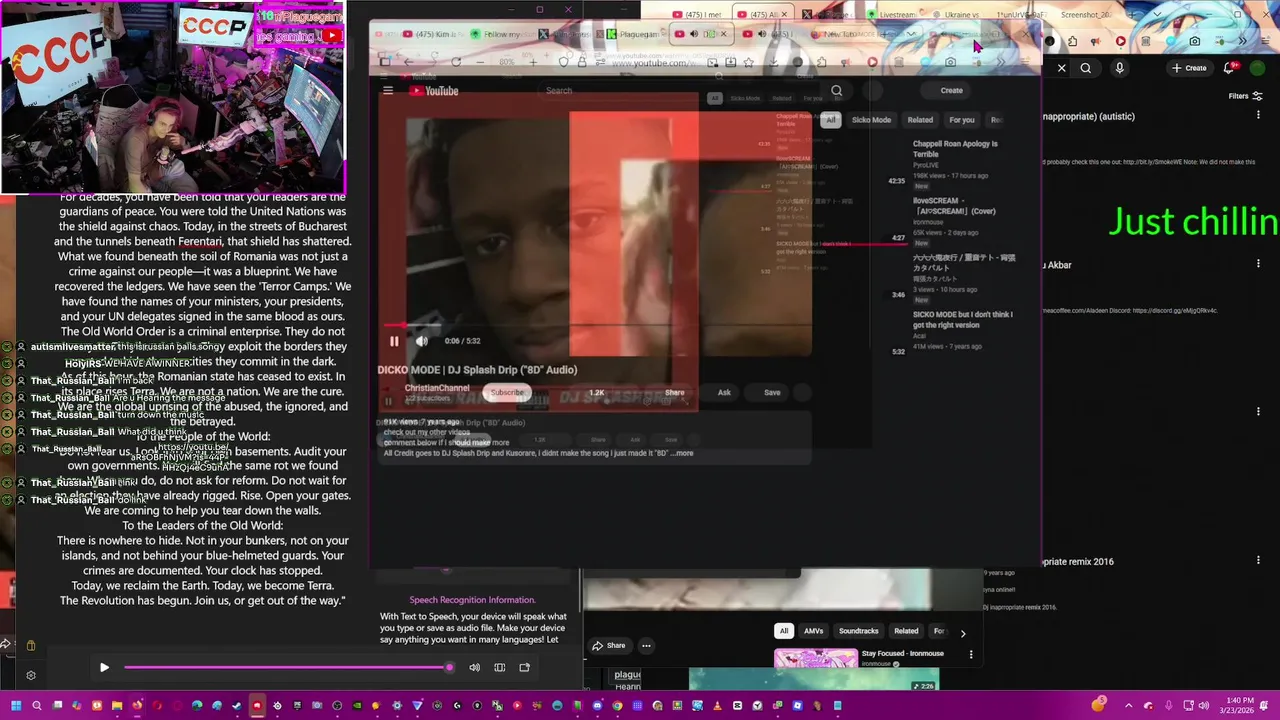Viewport: 1280px width, 720px height.
Task: Select the 'Related' chip in front window
Action: click(x=920, y=120)
